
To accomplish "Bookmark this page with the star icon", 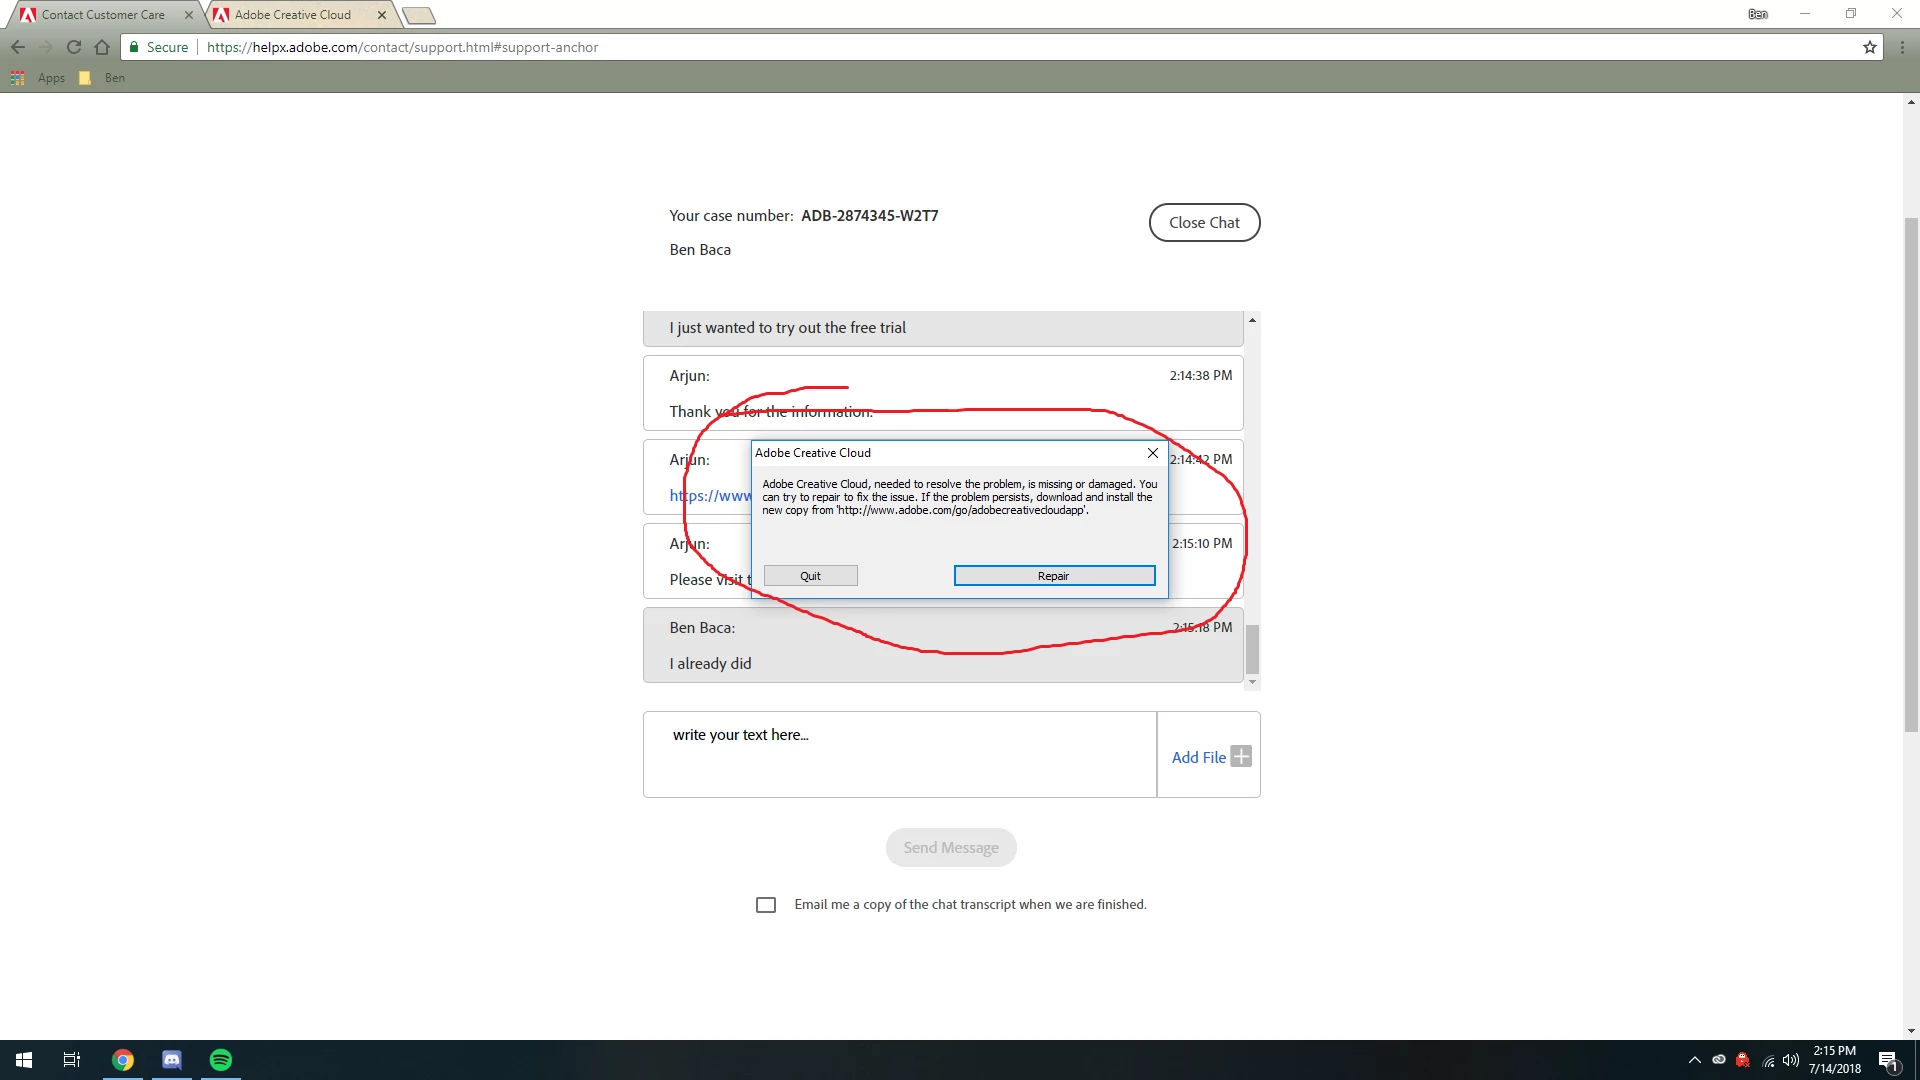I will (1869, 47).
